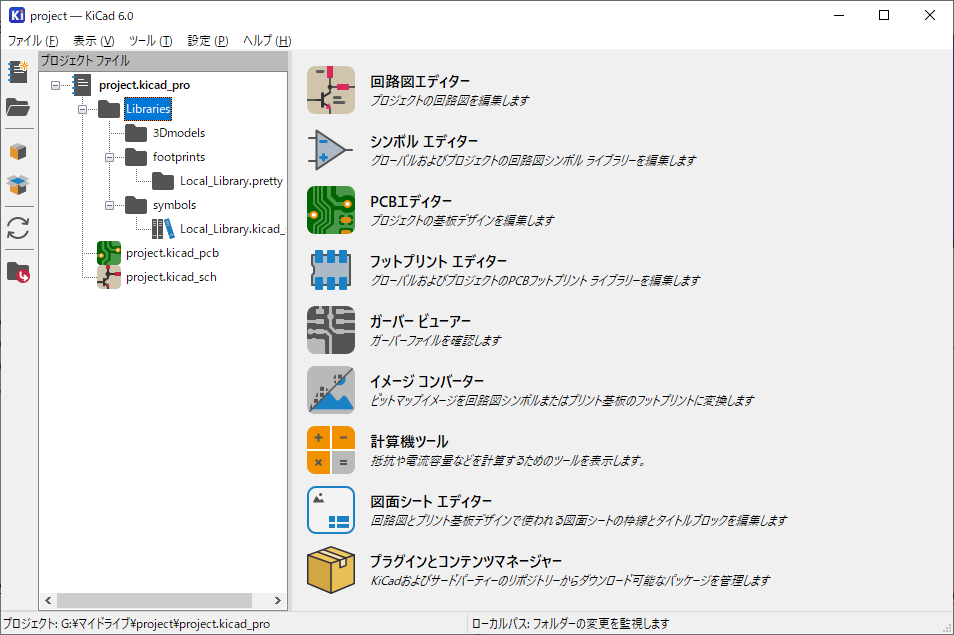Click the refresh project tree icon
Image resolution: width=954 pixels, height=635 pixels.
point(18,228)
